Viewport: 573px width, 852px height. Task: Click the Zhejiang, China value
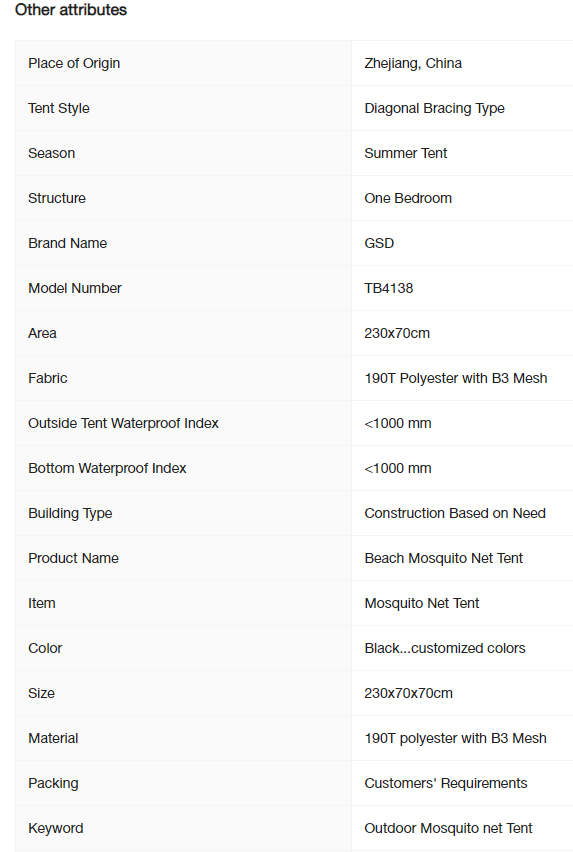[x=413, y=63]
